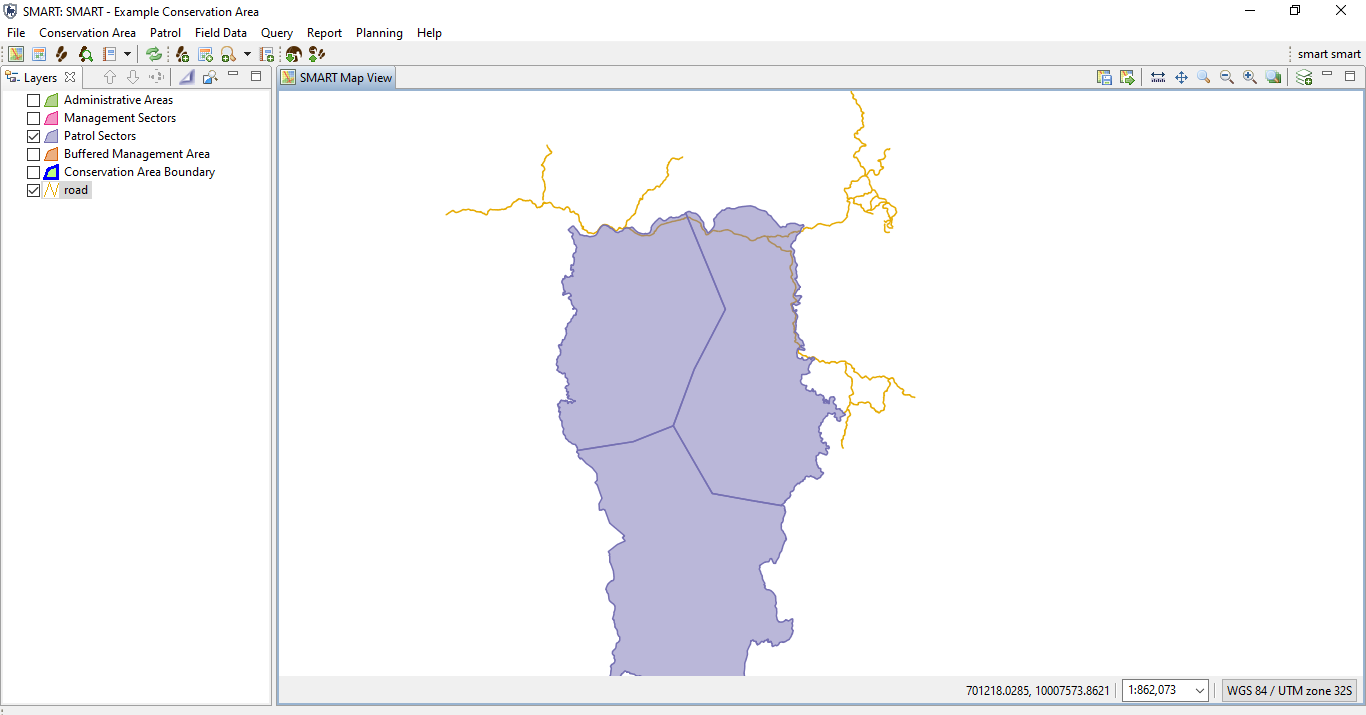Create new patrol with footprint plus icon

(182, 54)
